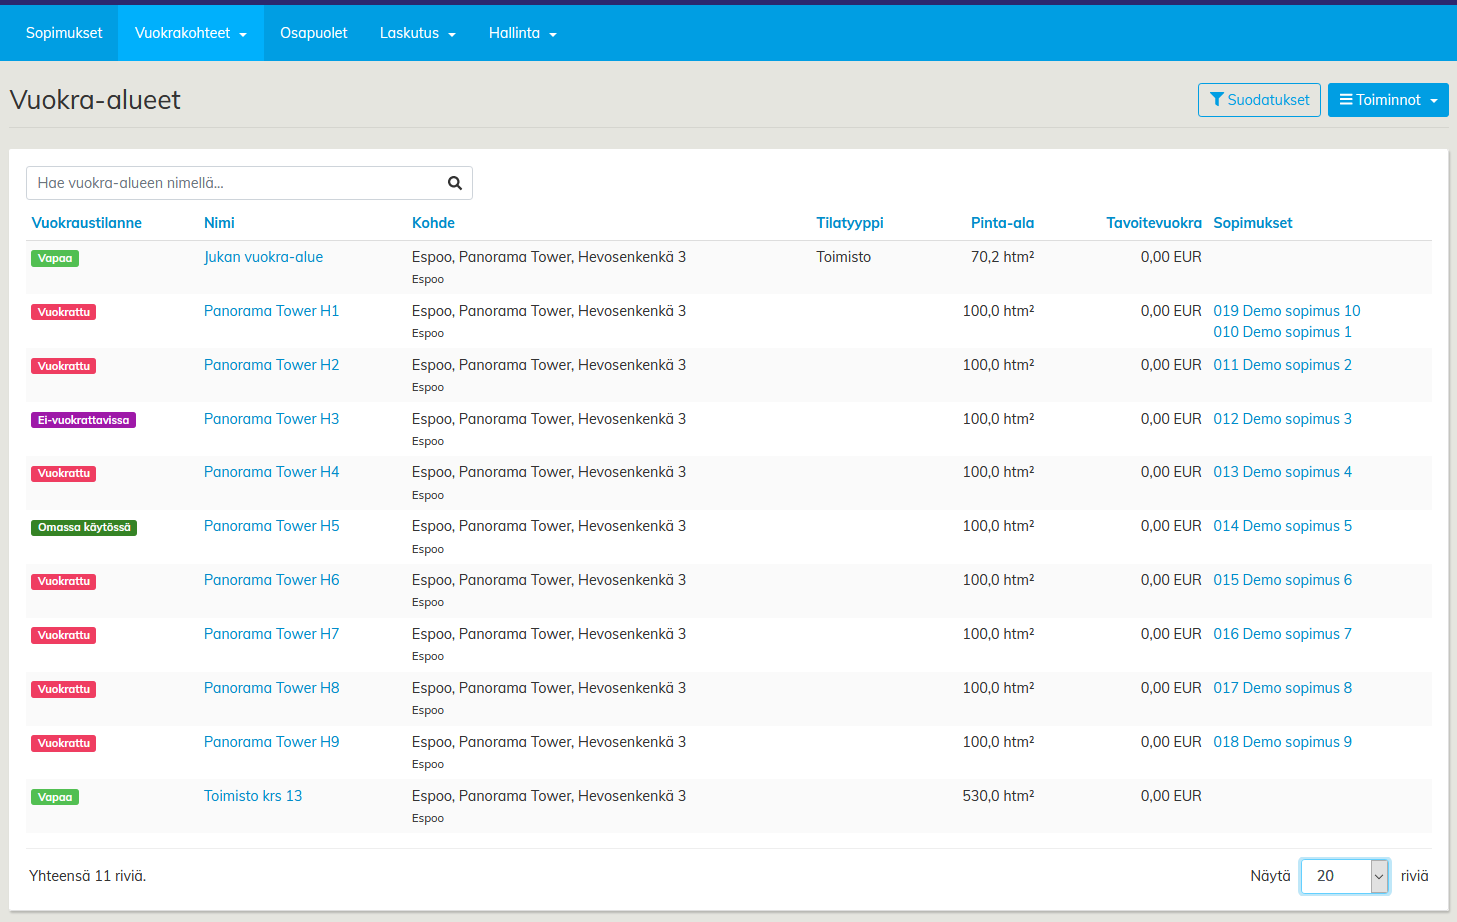Open contract 019 Demo sopimus 10
Image resolution: width=1457 pixels, height=922 pixels.
tap(1286, 311)
